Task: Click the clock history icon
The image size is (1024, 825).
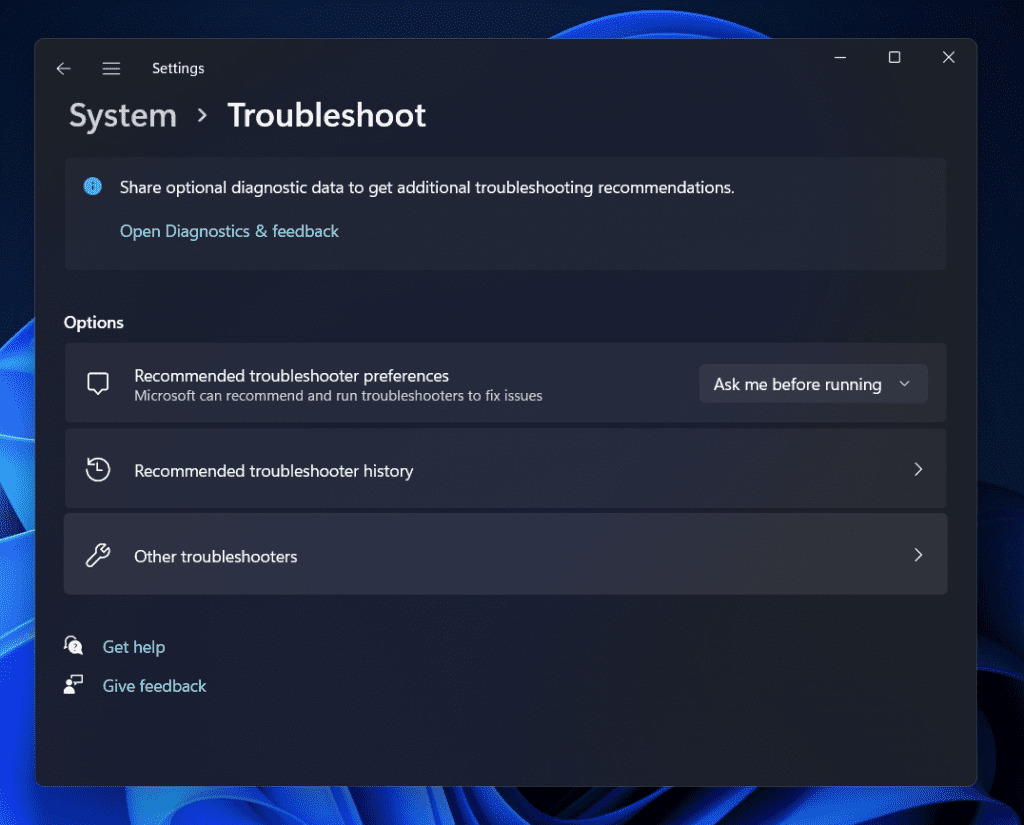Action: tap(98, 470)
